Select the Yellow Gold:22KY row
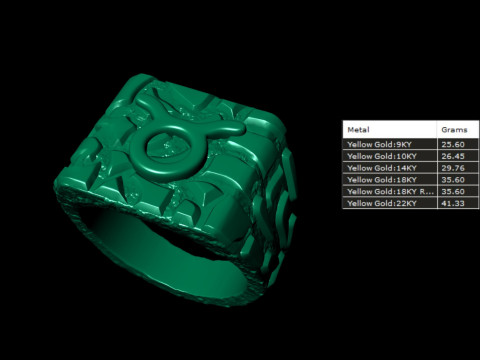Screen dimensions: 480x360 click(x=411, y=203)
